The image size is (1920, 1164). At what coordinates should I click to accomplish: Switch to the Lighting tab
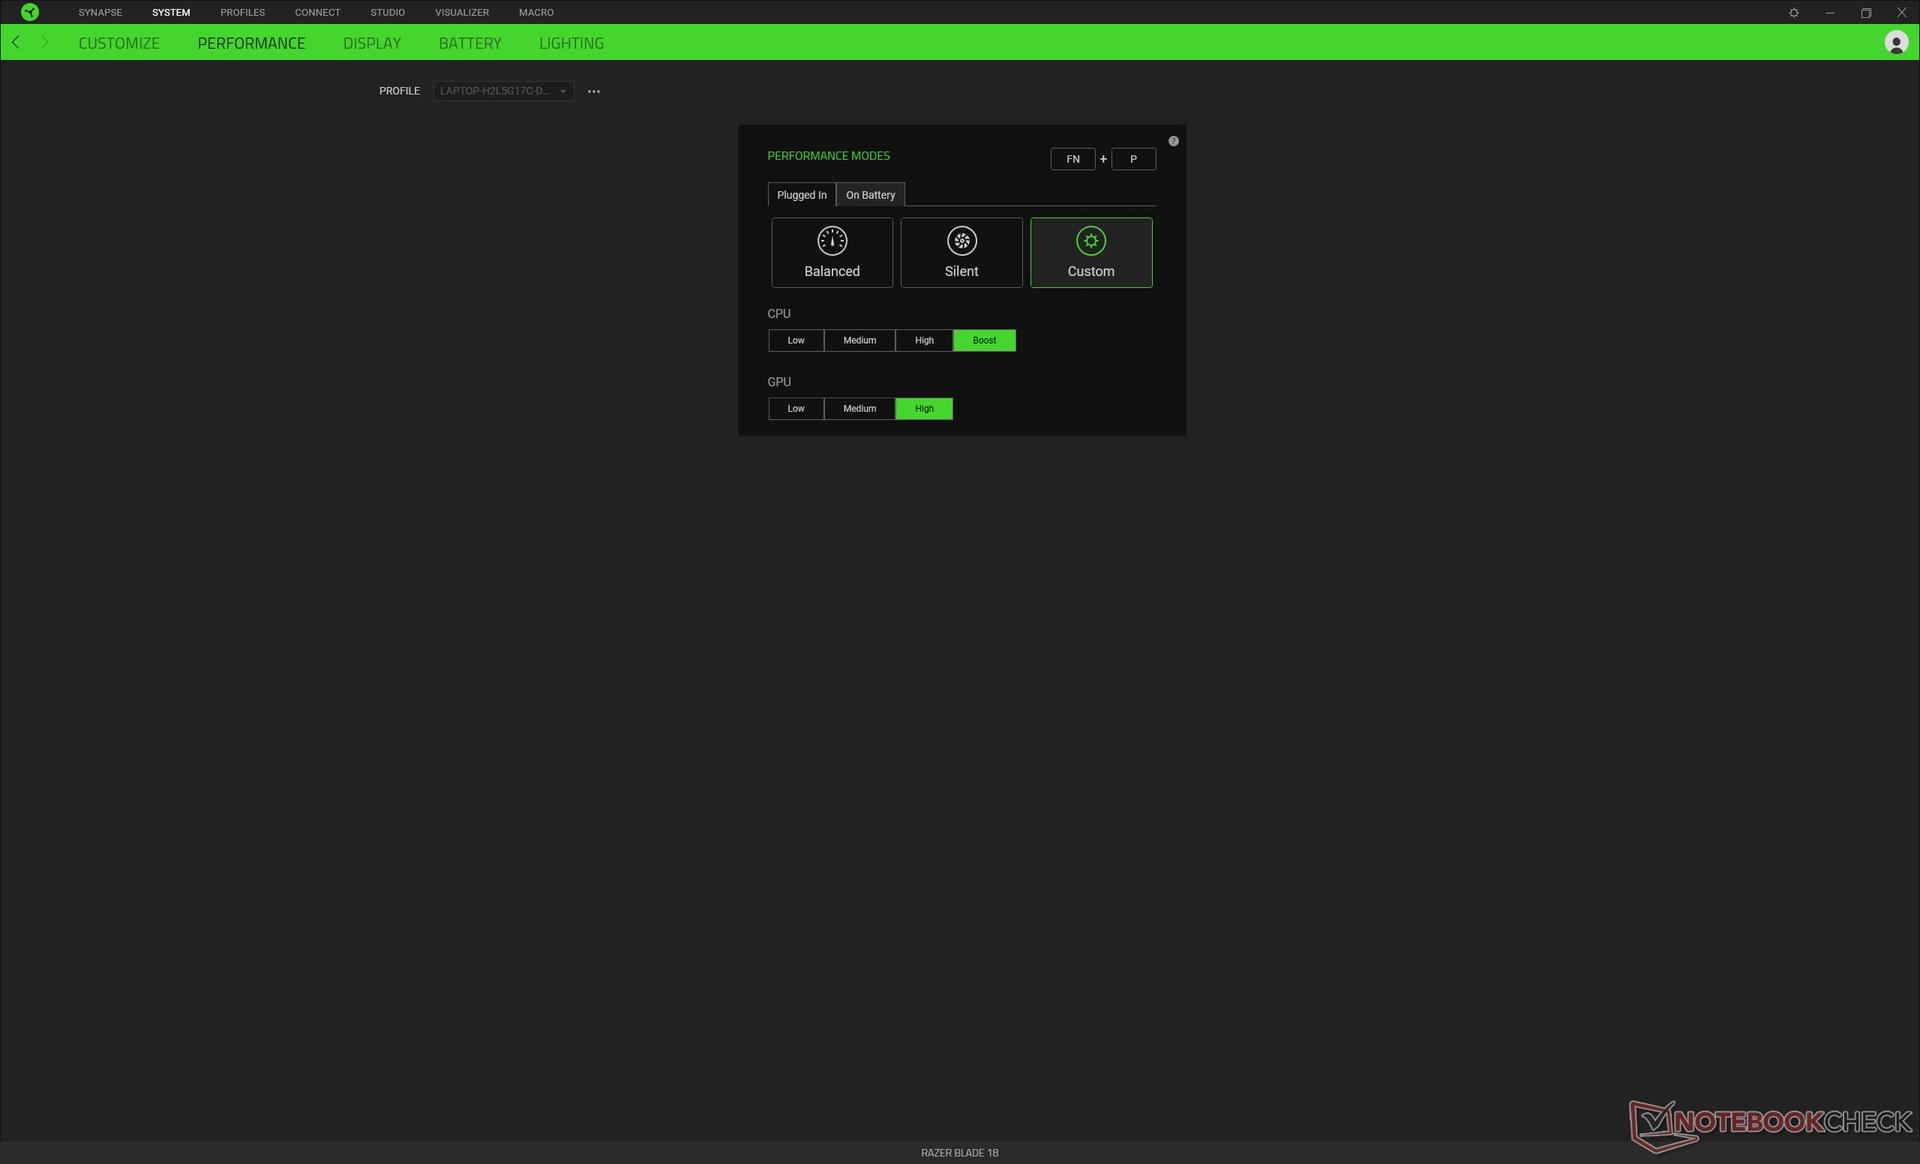(571, 43)
